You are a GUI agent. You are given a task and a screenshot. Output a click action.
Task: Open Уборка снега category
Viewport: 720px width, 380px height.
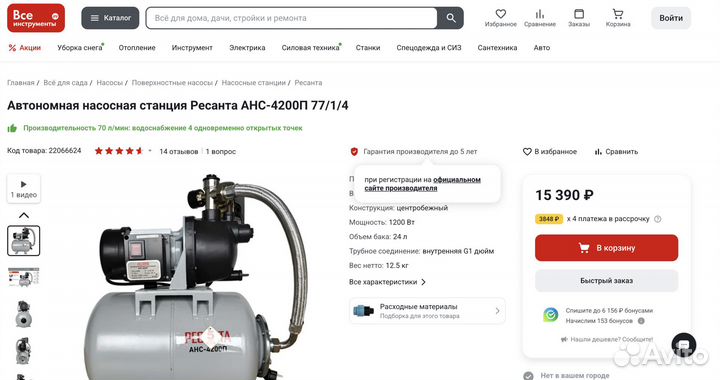point(80,48)
